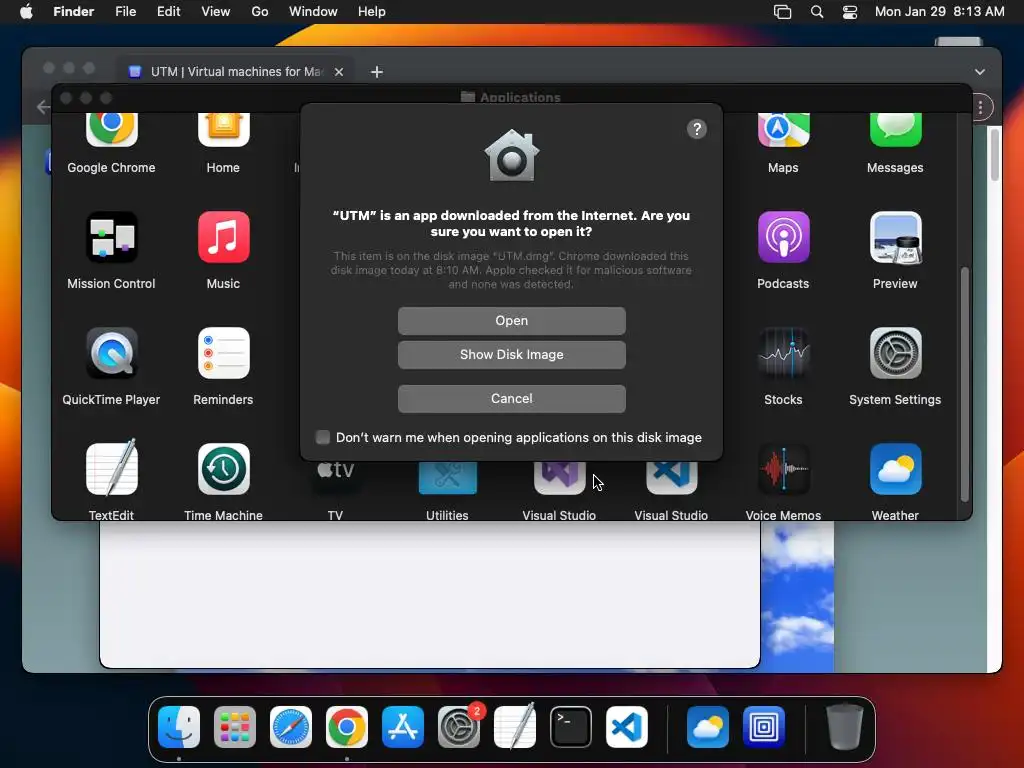Open System Settings in Dock with badge
Image resolution: width=1024 pixels, height=768 pixels.
[458, 727]
